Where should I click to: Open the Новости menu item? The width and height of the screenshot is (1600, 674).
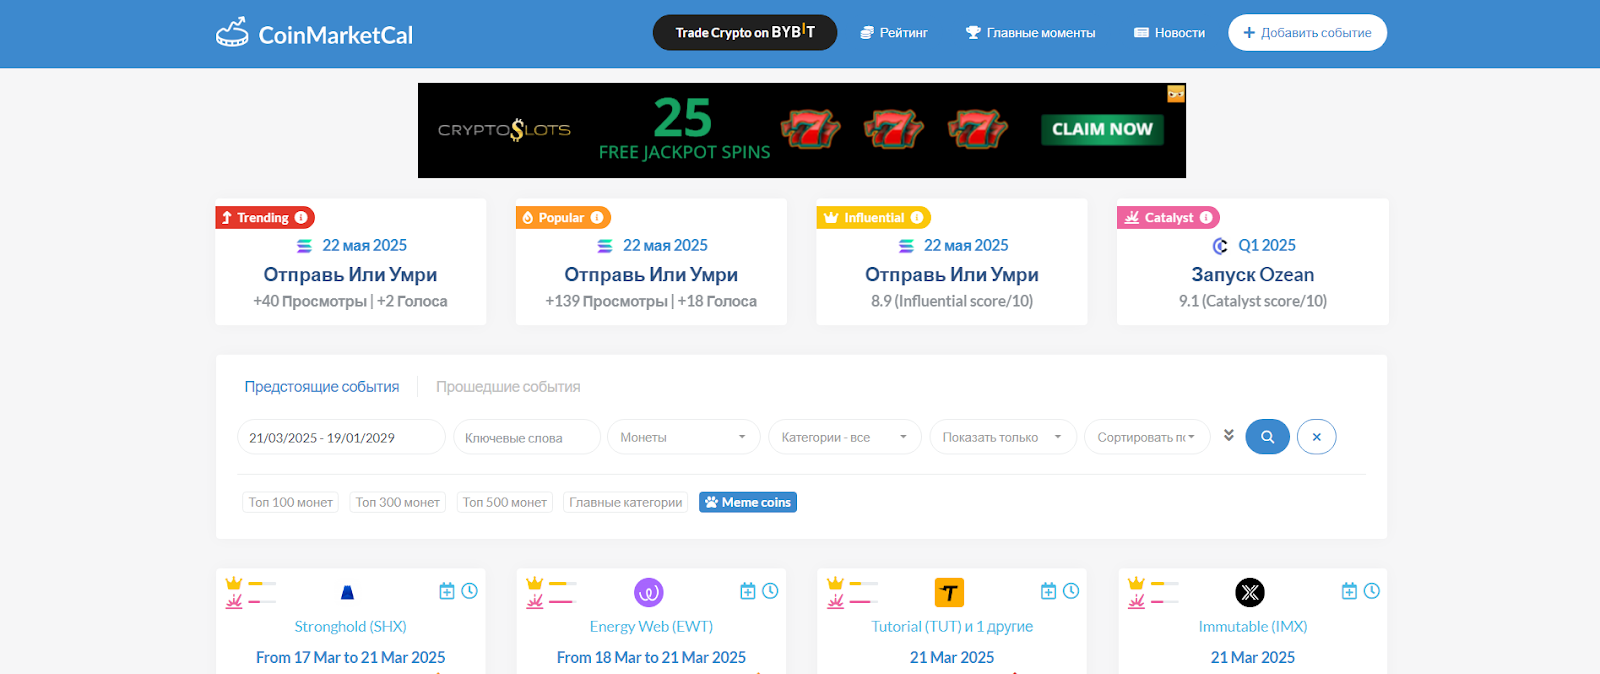tap(1169, 33)
